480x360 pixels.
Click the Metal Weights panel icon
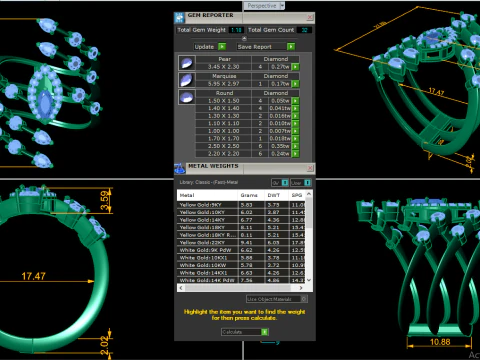(x=180, y=168)
